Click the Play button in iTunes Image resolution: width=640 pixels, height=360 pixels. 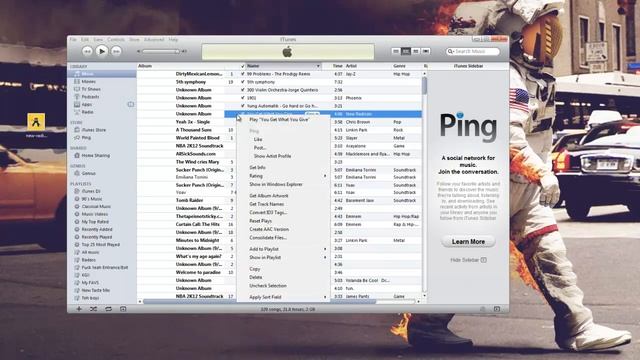click(x=102, y=51)
